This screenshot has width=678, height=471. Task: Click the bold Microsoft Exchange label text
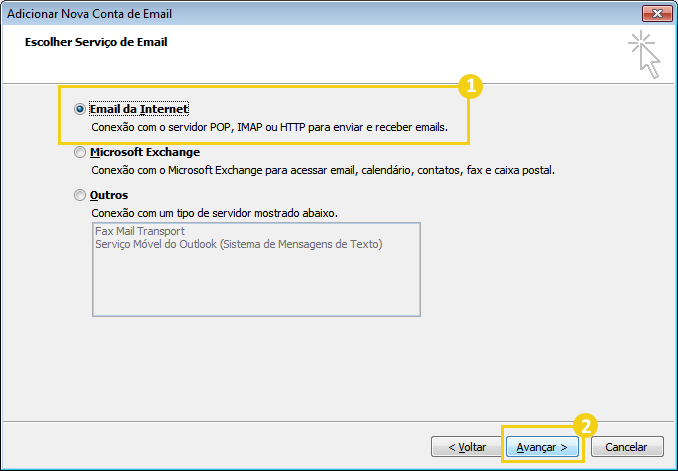[x=145, y=153]
